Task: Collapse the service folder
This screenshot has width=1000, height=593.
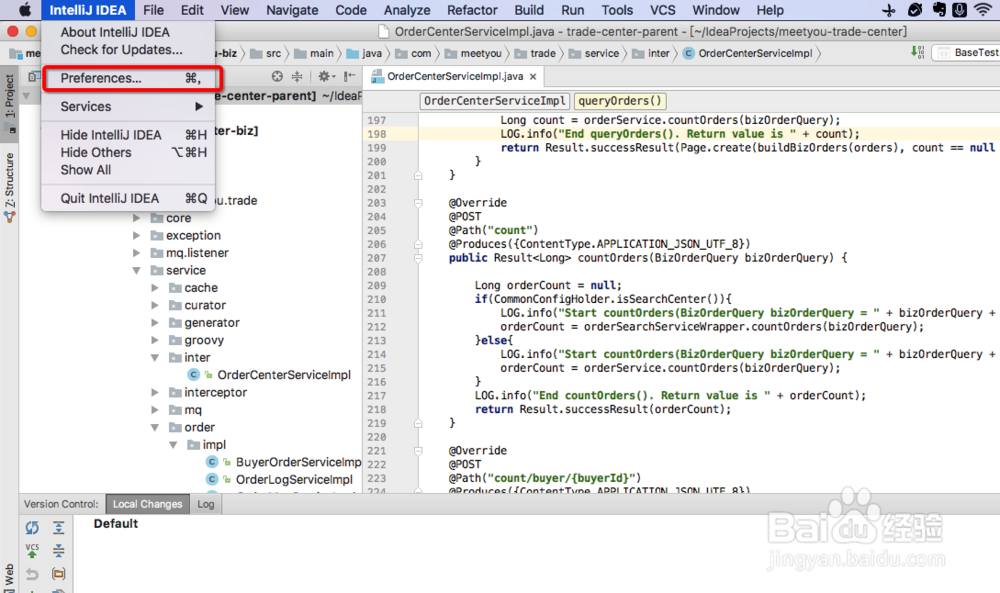Action: pos(136,270)
